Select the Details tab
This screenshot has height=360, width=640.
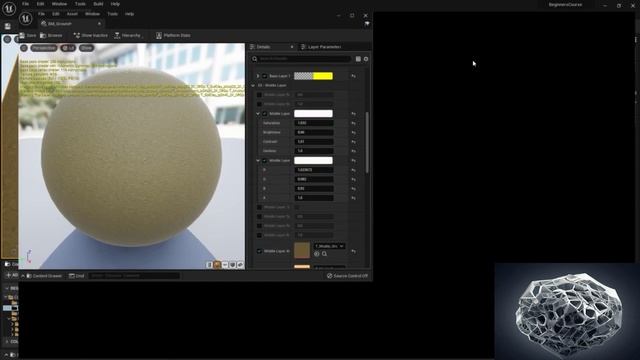coord(263,47)
